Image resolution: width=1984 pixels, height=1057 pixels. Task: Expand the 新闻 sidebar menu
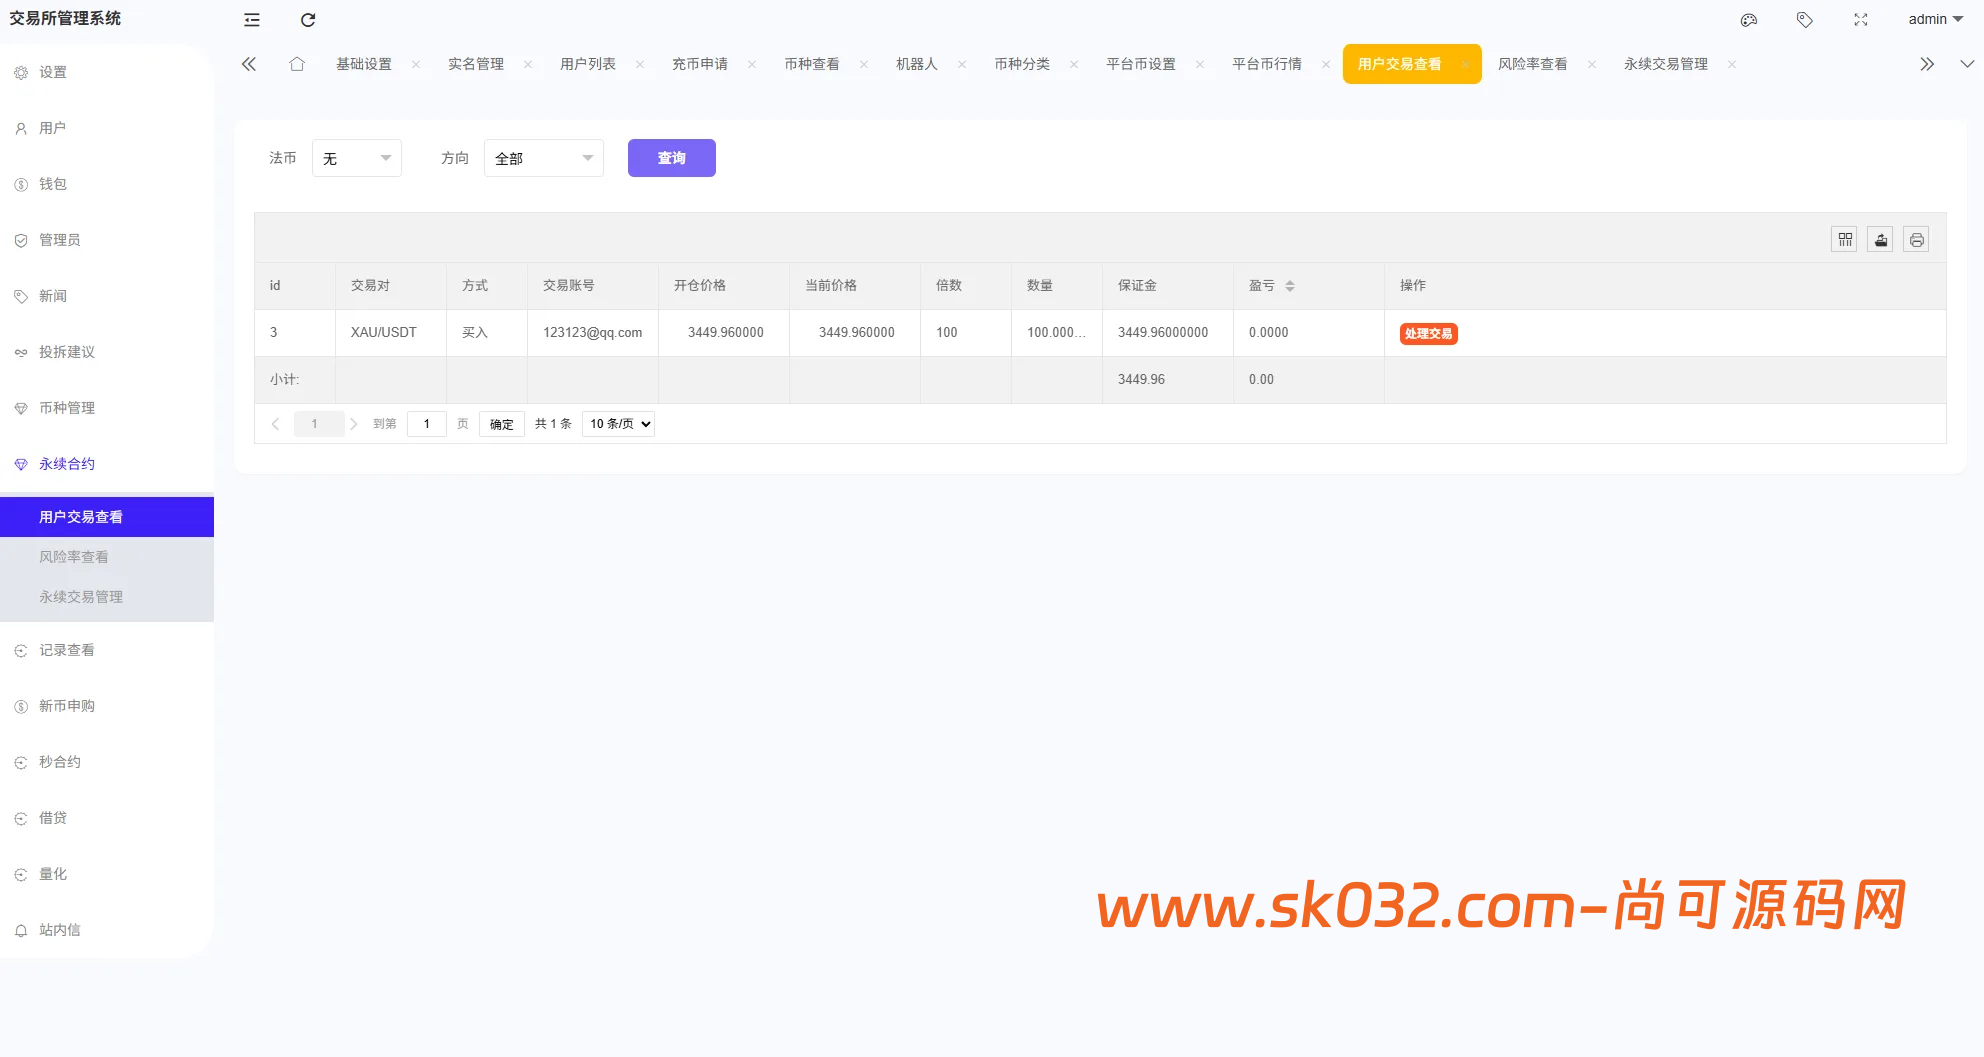(107, 296)
